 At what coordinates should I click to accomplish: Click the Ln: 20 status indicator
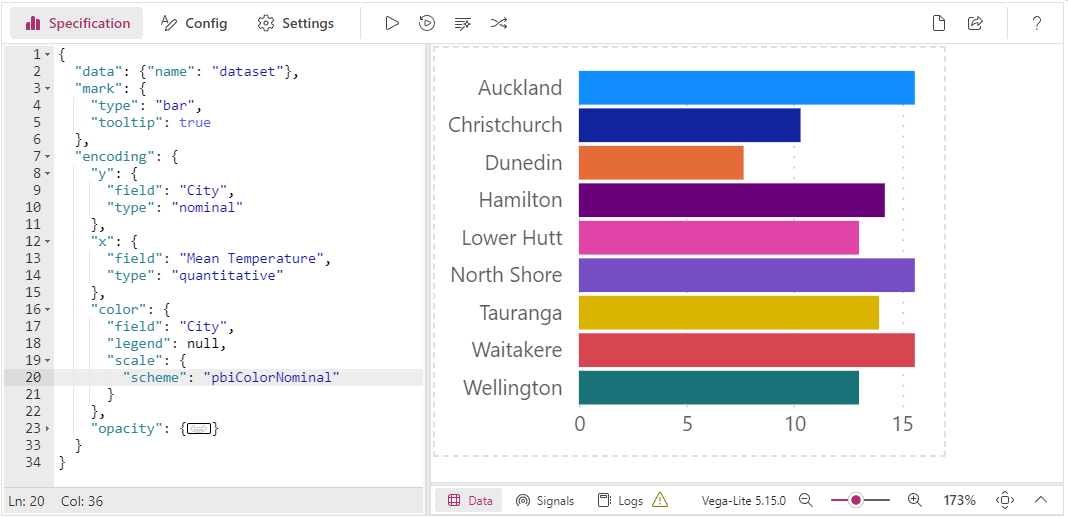pyautogui.click(x=27, y=502)
